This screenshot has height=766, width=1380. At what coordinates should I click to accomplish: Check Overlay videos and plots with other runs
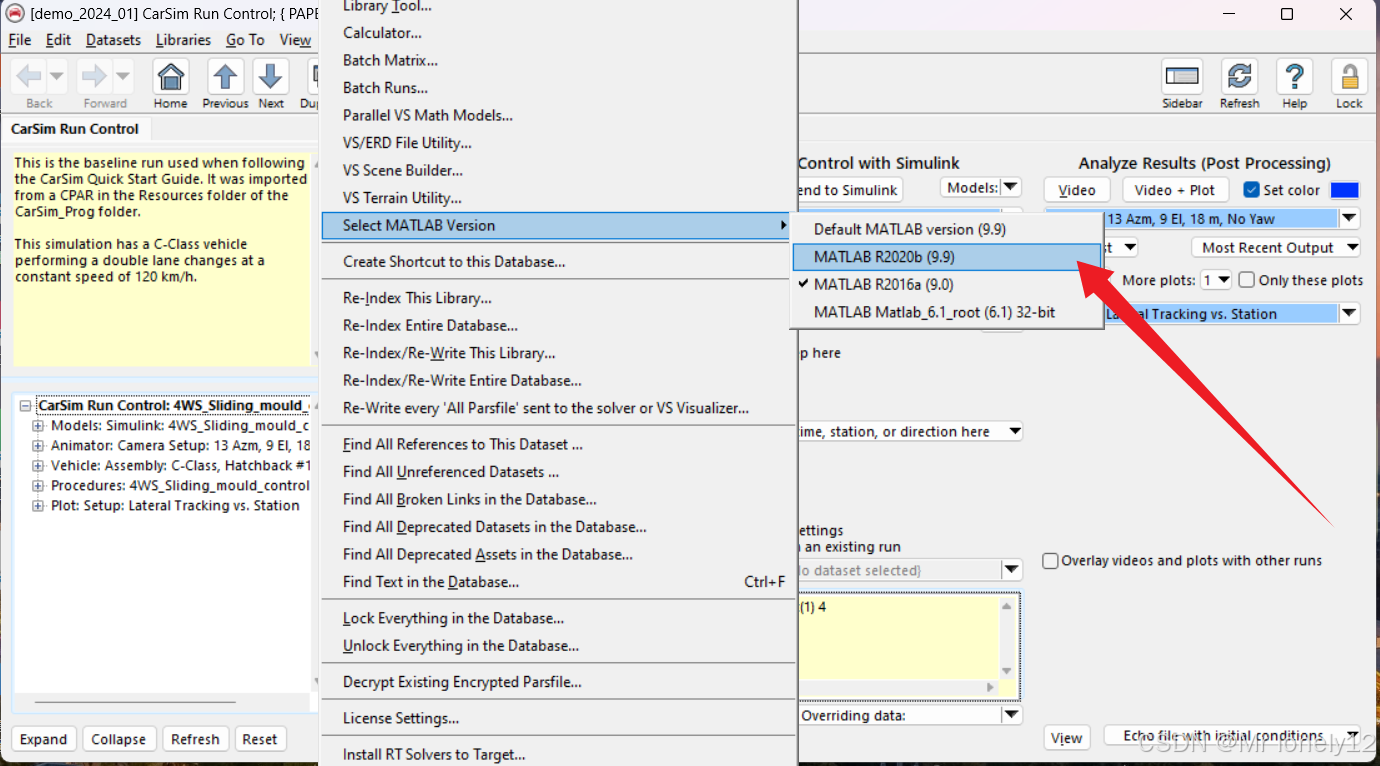tap(1050, 561)
